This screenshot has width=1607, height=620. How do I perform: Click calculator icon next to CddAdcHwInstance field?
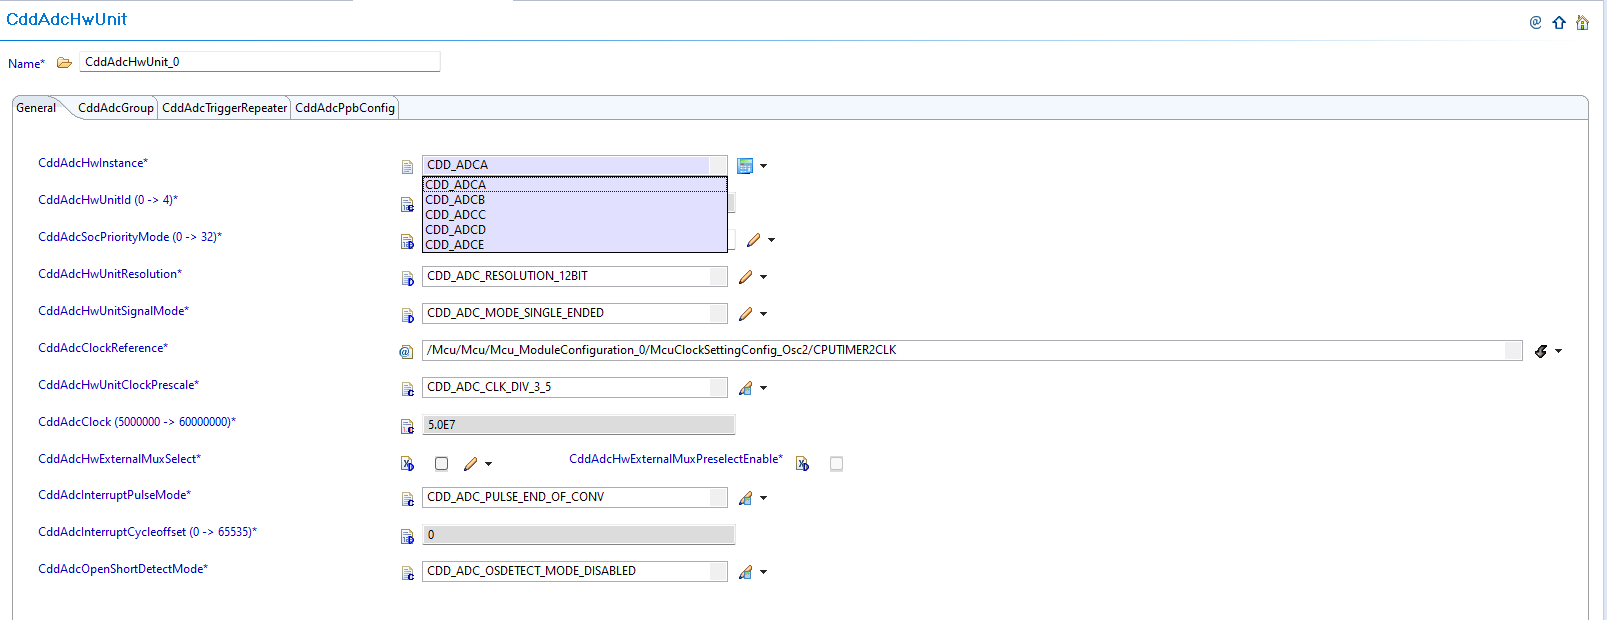(x=745, y=166)
